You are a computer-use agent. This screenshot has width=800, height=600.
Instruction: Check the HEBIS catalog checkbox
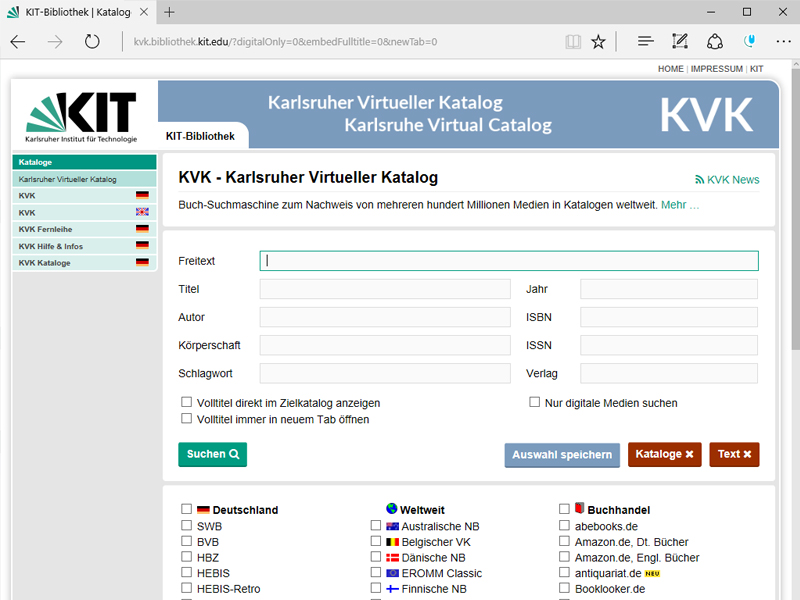pos(187,572)
